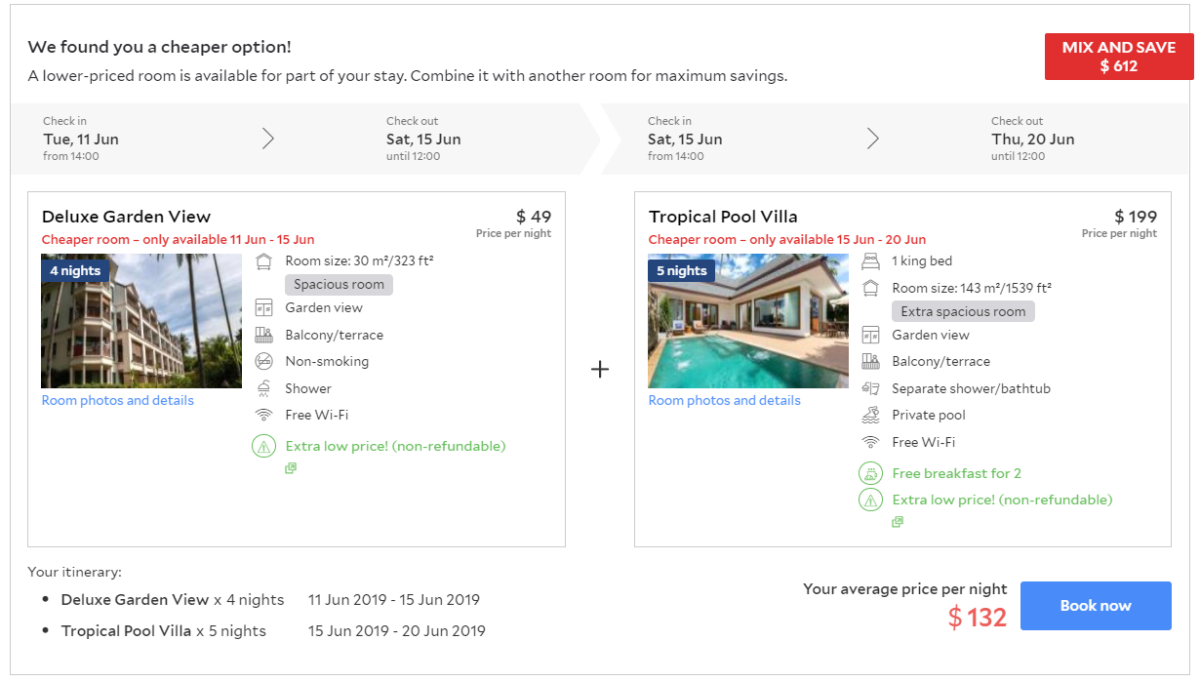Open the copy icon under Deluxe Garden non-refundable note

tap(290, 468)
